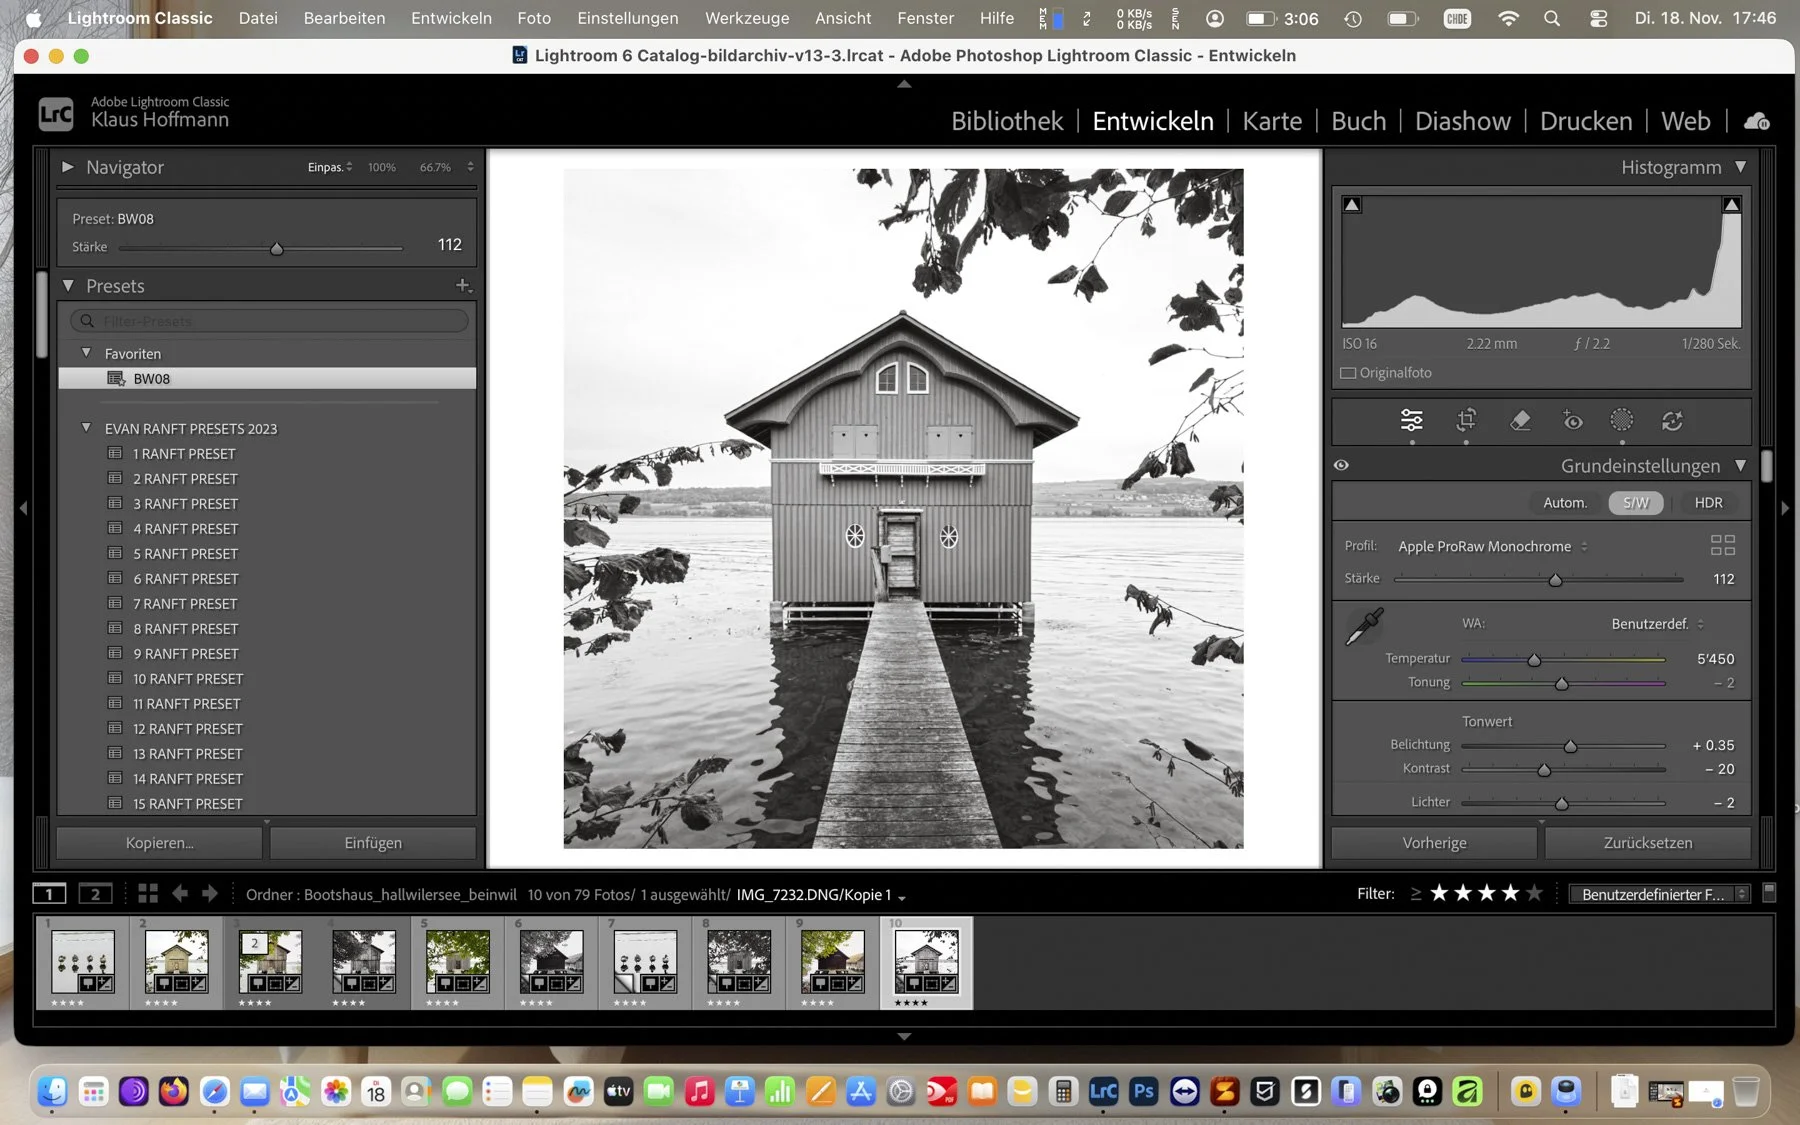Viewport: 1800px width, 1125px height.
Task: Click the Vorherige button
Action: 1434,843
